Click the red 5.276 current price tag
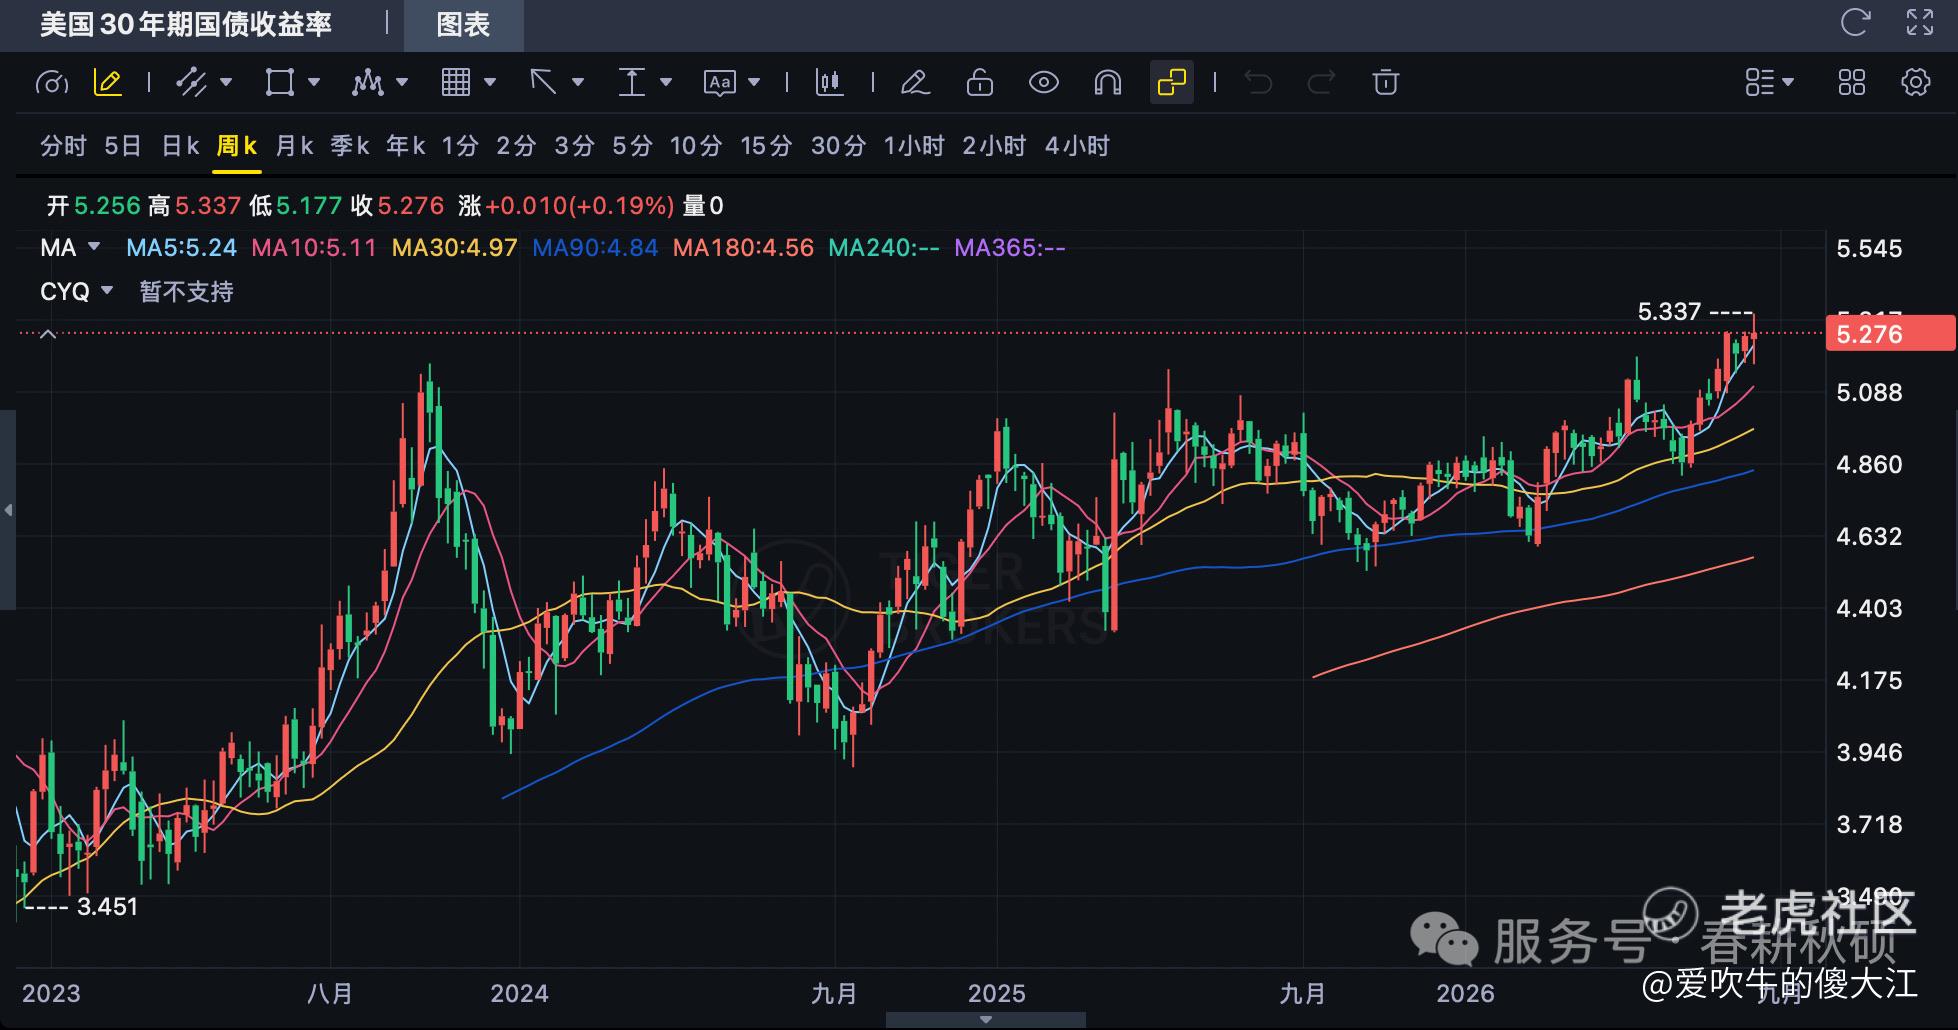The image size is (1958, 1030). pyautogui.click(x=1890, y=333)
